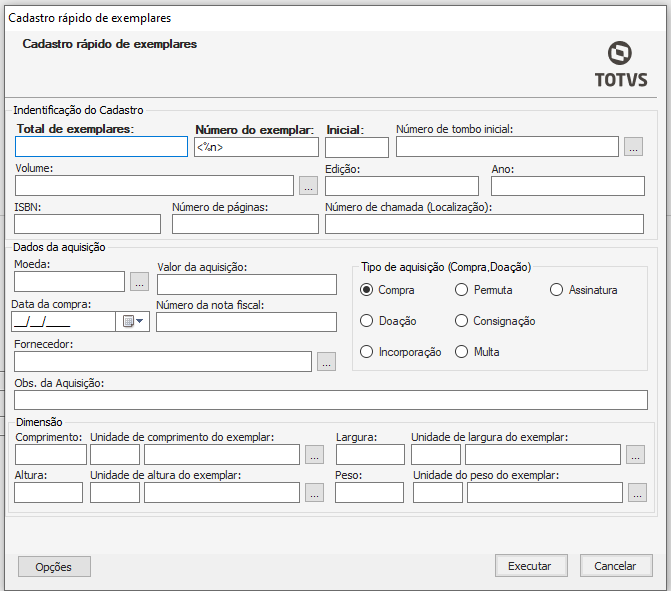Click the Cancelar button
671x591 pixels.
pyautogui.click(x=615, y=565)
